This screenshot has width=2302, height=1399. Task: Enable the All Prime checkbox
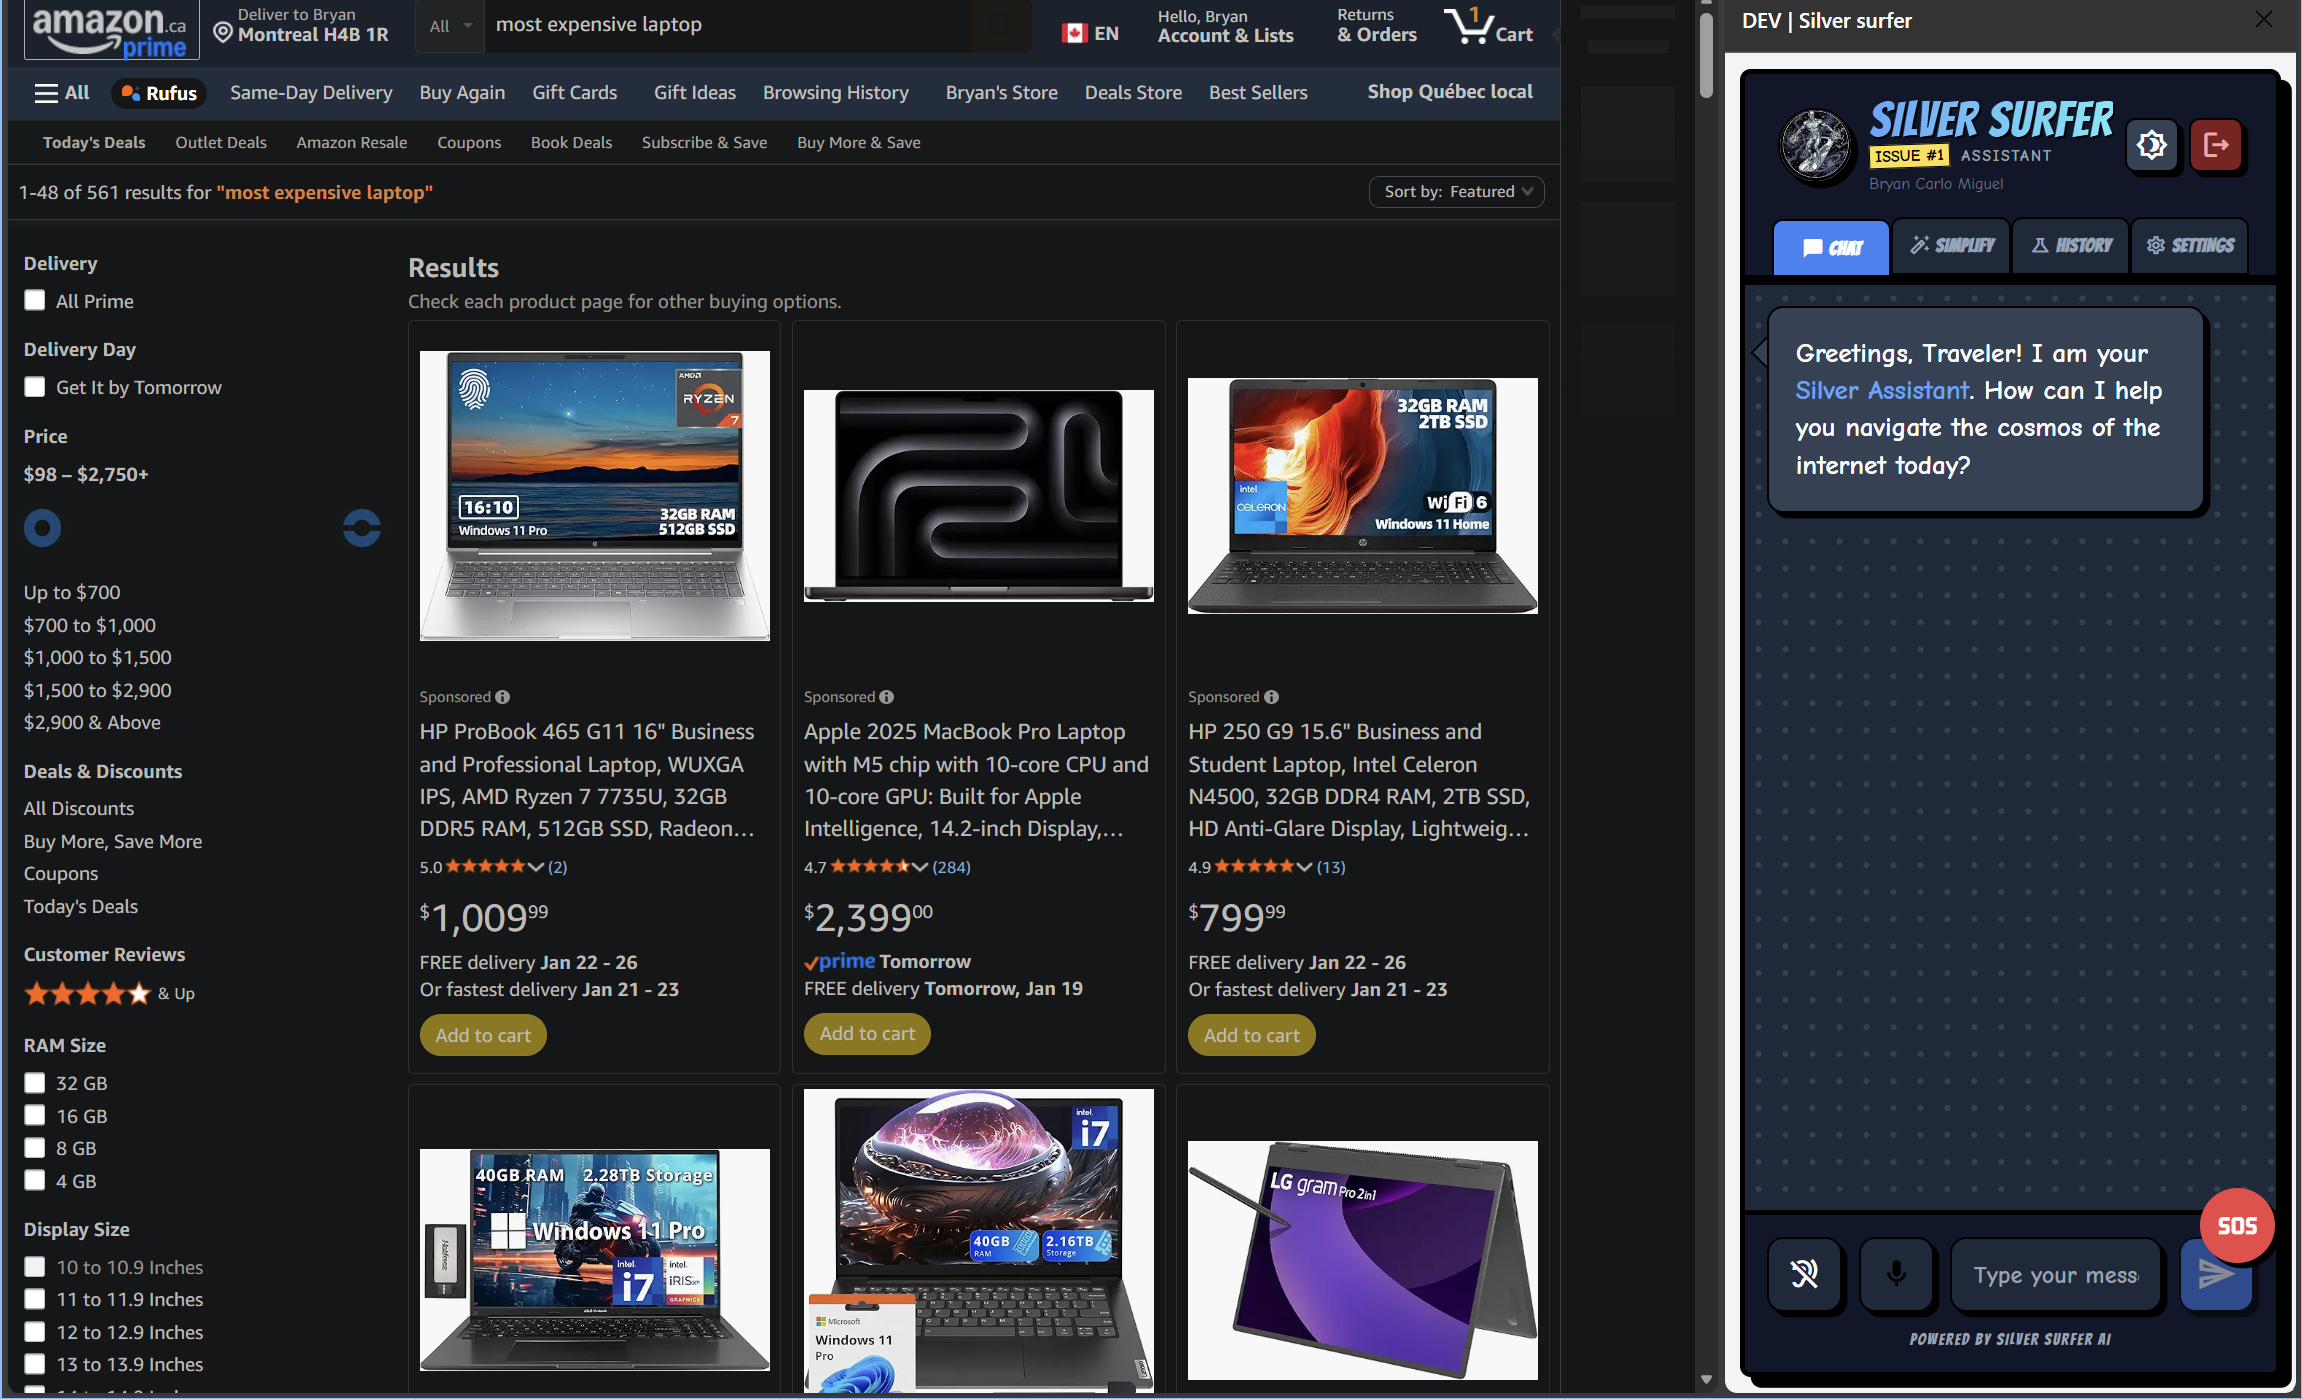(35, 300)
